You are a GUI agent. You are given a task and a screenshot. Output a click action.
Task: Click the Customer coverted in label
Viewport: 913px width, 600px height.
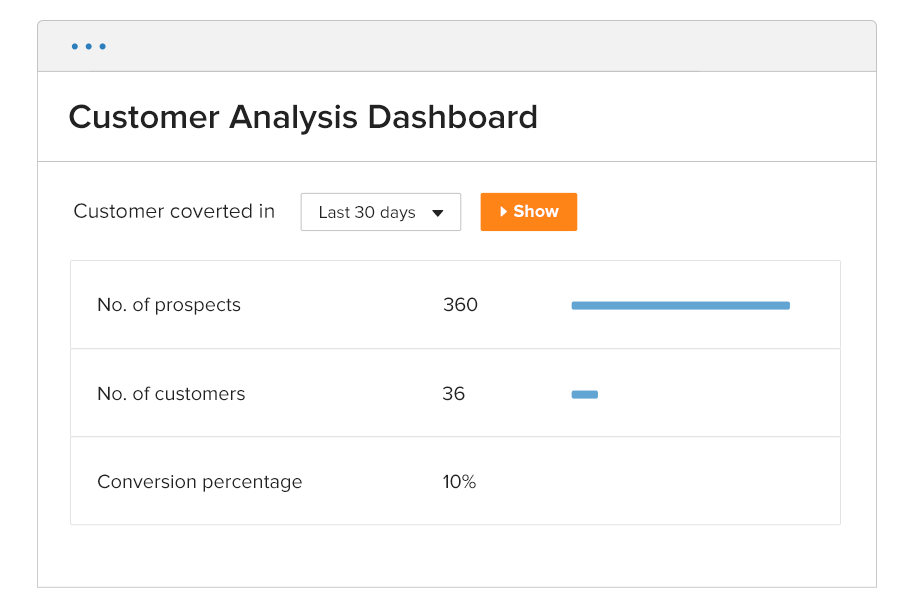174,211
